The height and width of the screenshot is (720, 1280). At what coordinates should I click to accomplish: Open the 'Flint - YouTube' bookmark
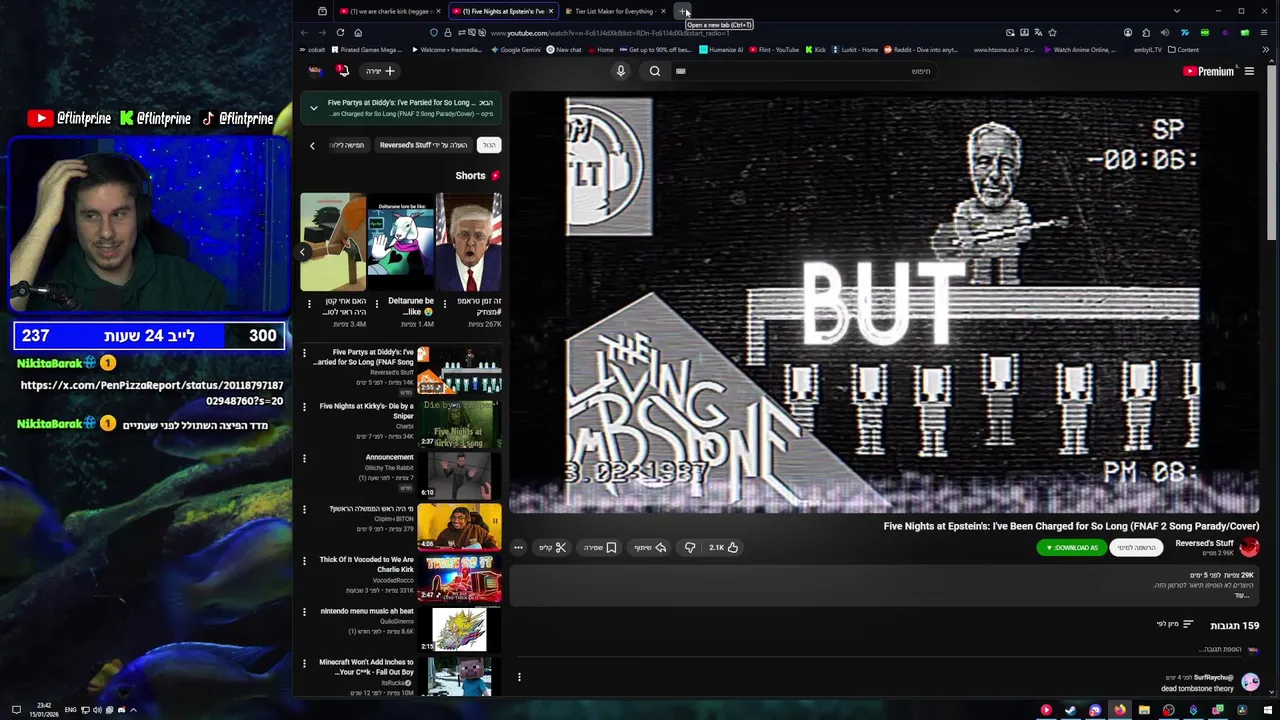click(774, 49)
